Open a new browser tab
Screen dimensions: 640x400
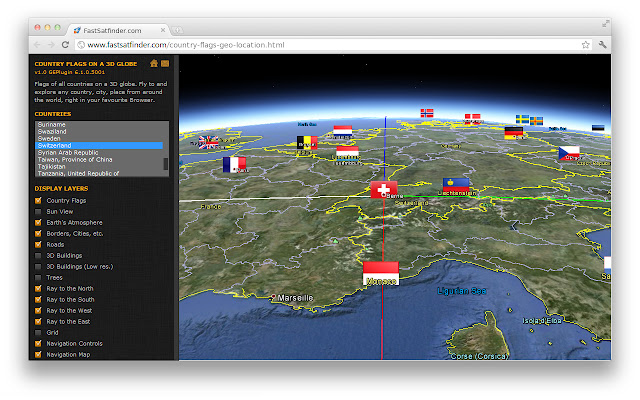pos(177,30)
